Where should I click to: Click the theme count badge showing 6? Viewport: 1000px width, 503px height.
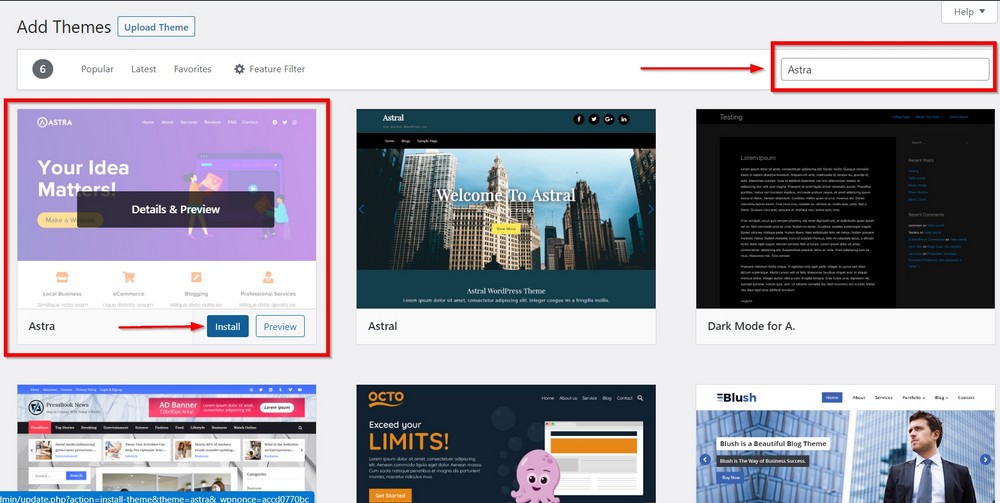point(43,69)
